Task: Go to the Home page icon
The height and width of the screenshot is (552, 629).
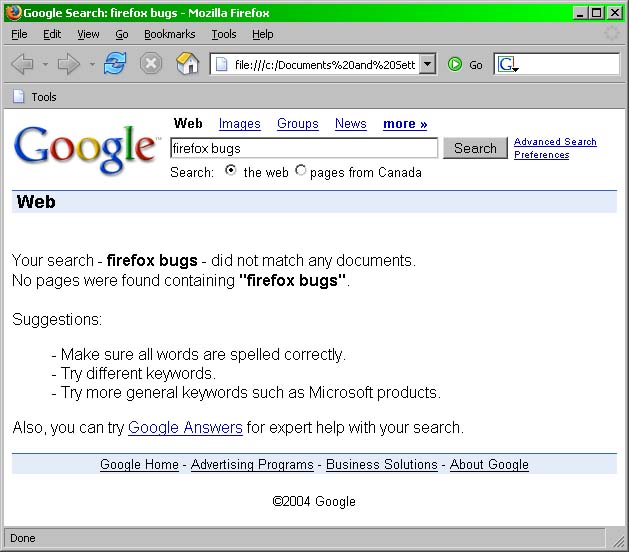Action: (187, 63)
